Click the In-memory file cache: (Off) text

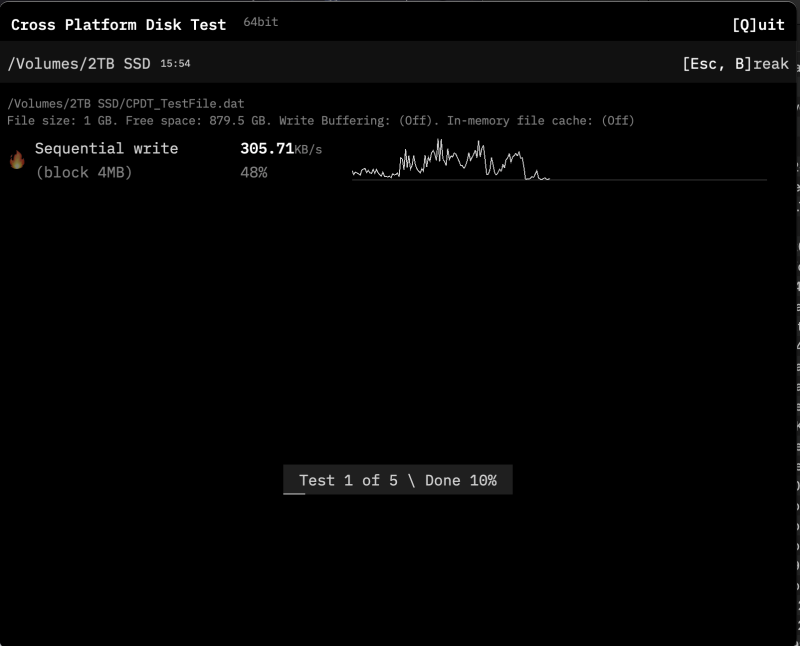(540, 121)
